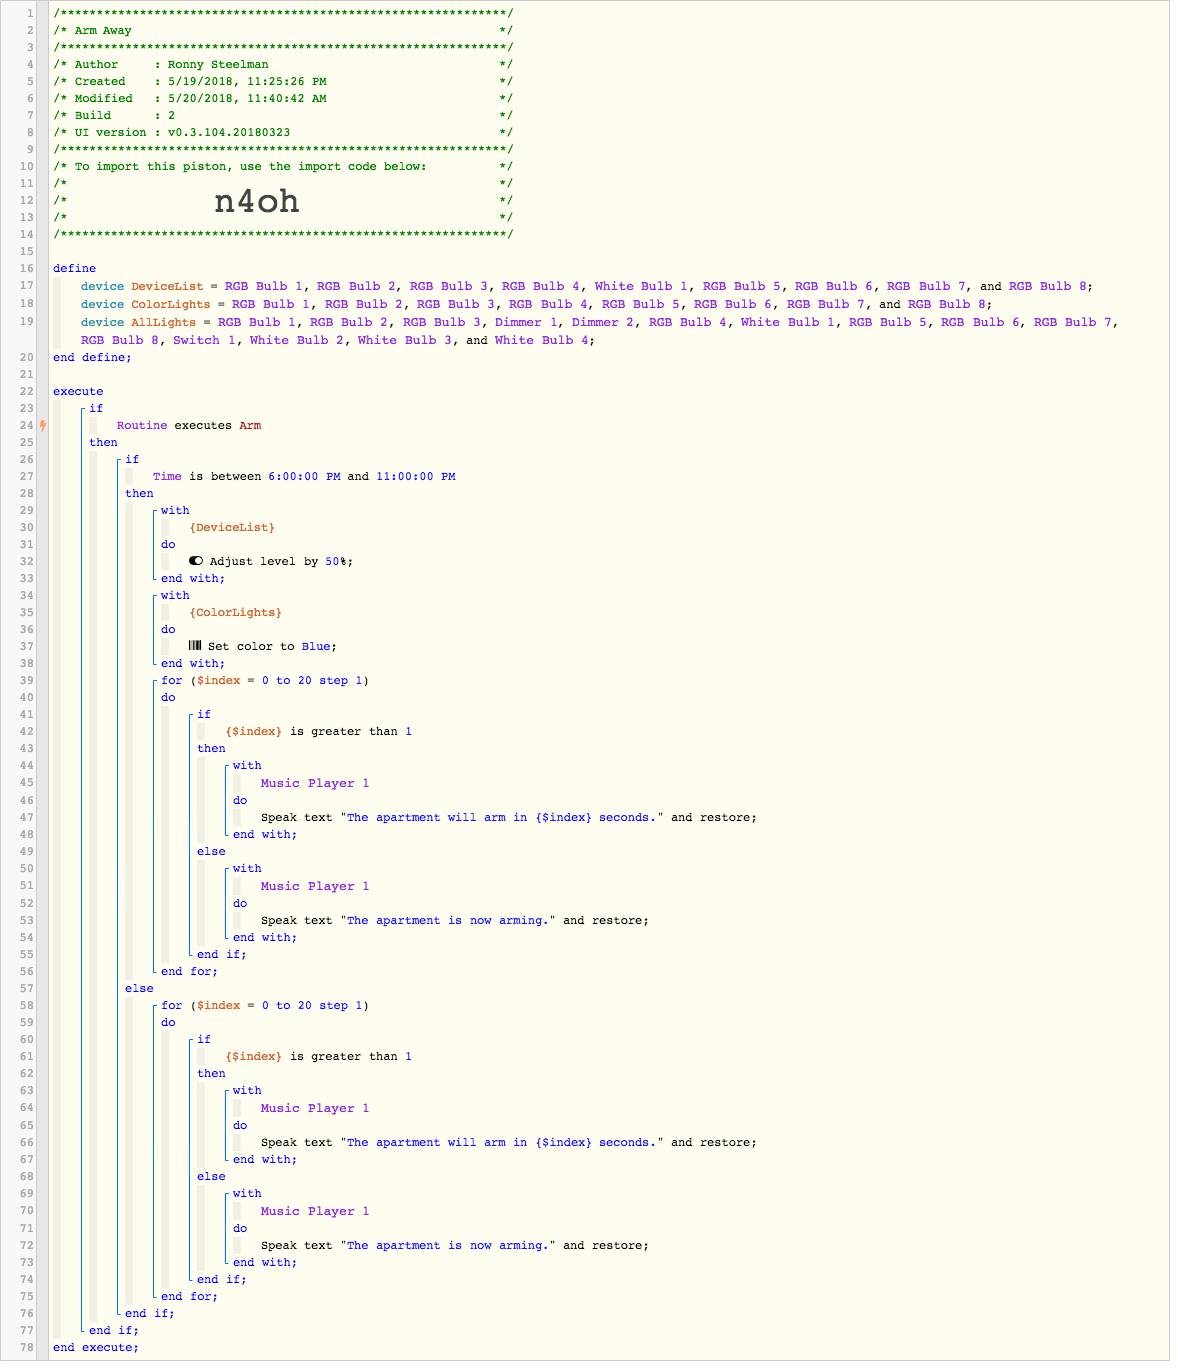Viewport: 1178px width, 1369px height.
Task: Click the Blue color value
Action: 315,647
